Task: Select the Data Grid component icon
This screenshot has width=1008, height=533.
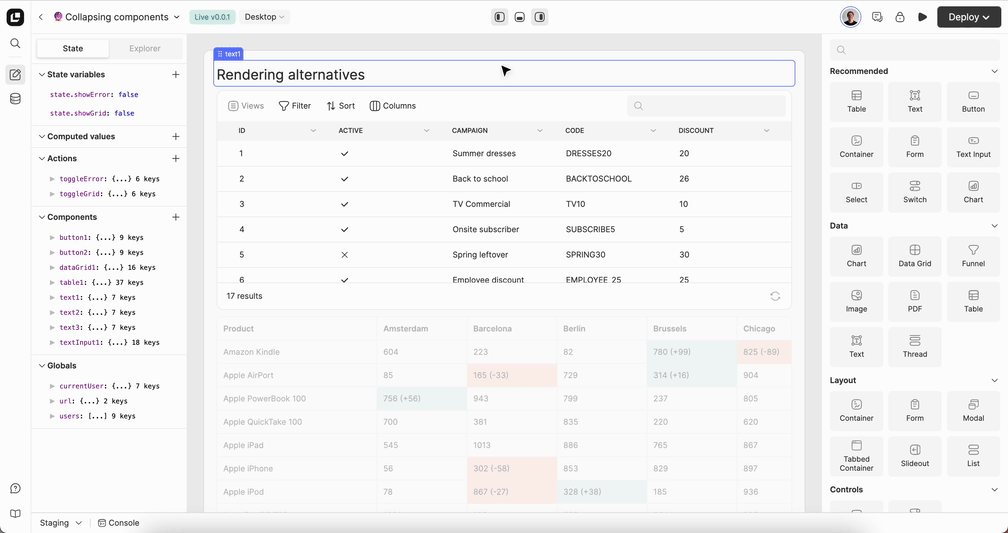Action: coord(915,250)
